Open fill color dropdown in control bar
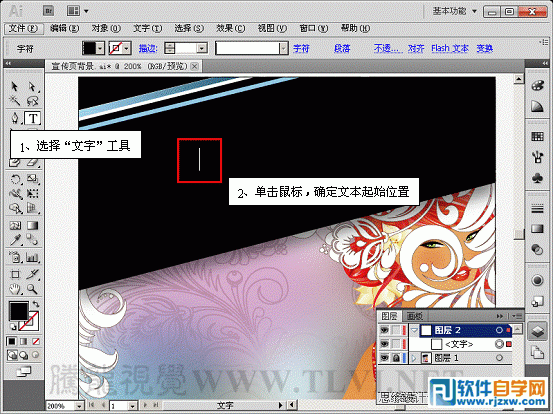 point(101,48)
